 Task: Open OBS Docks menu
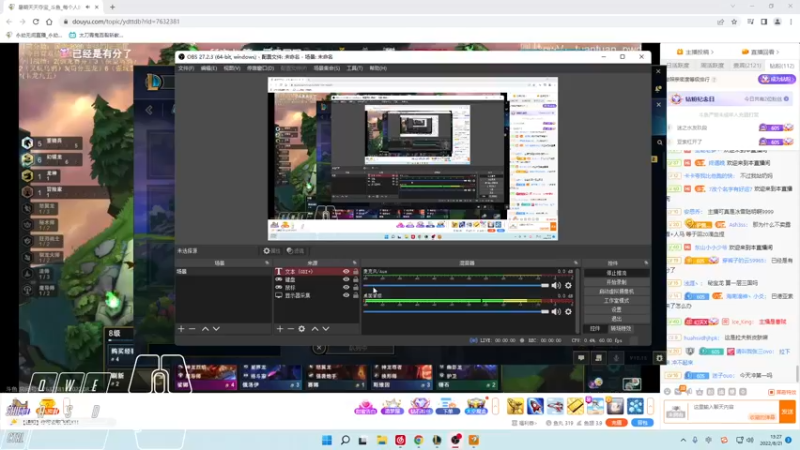pyautogui.click(x=260, y=68)
